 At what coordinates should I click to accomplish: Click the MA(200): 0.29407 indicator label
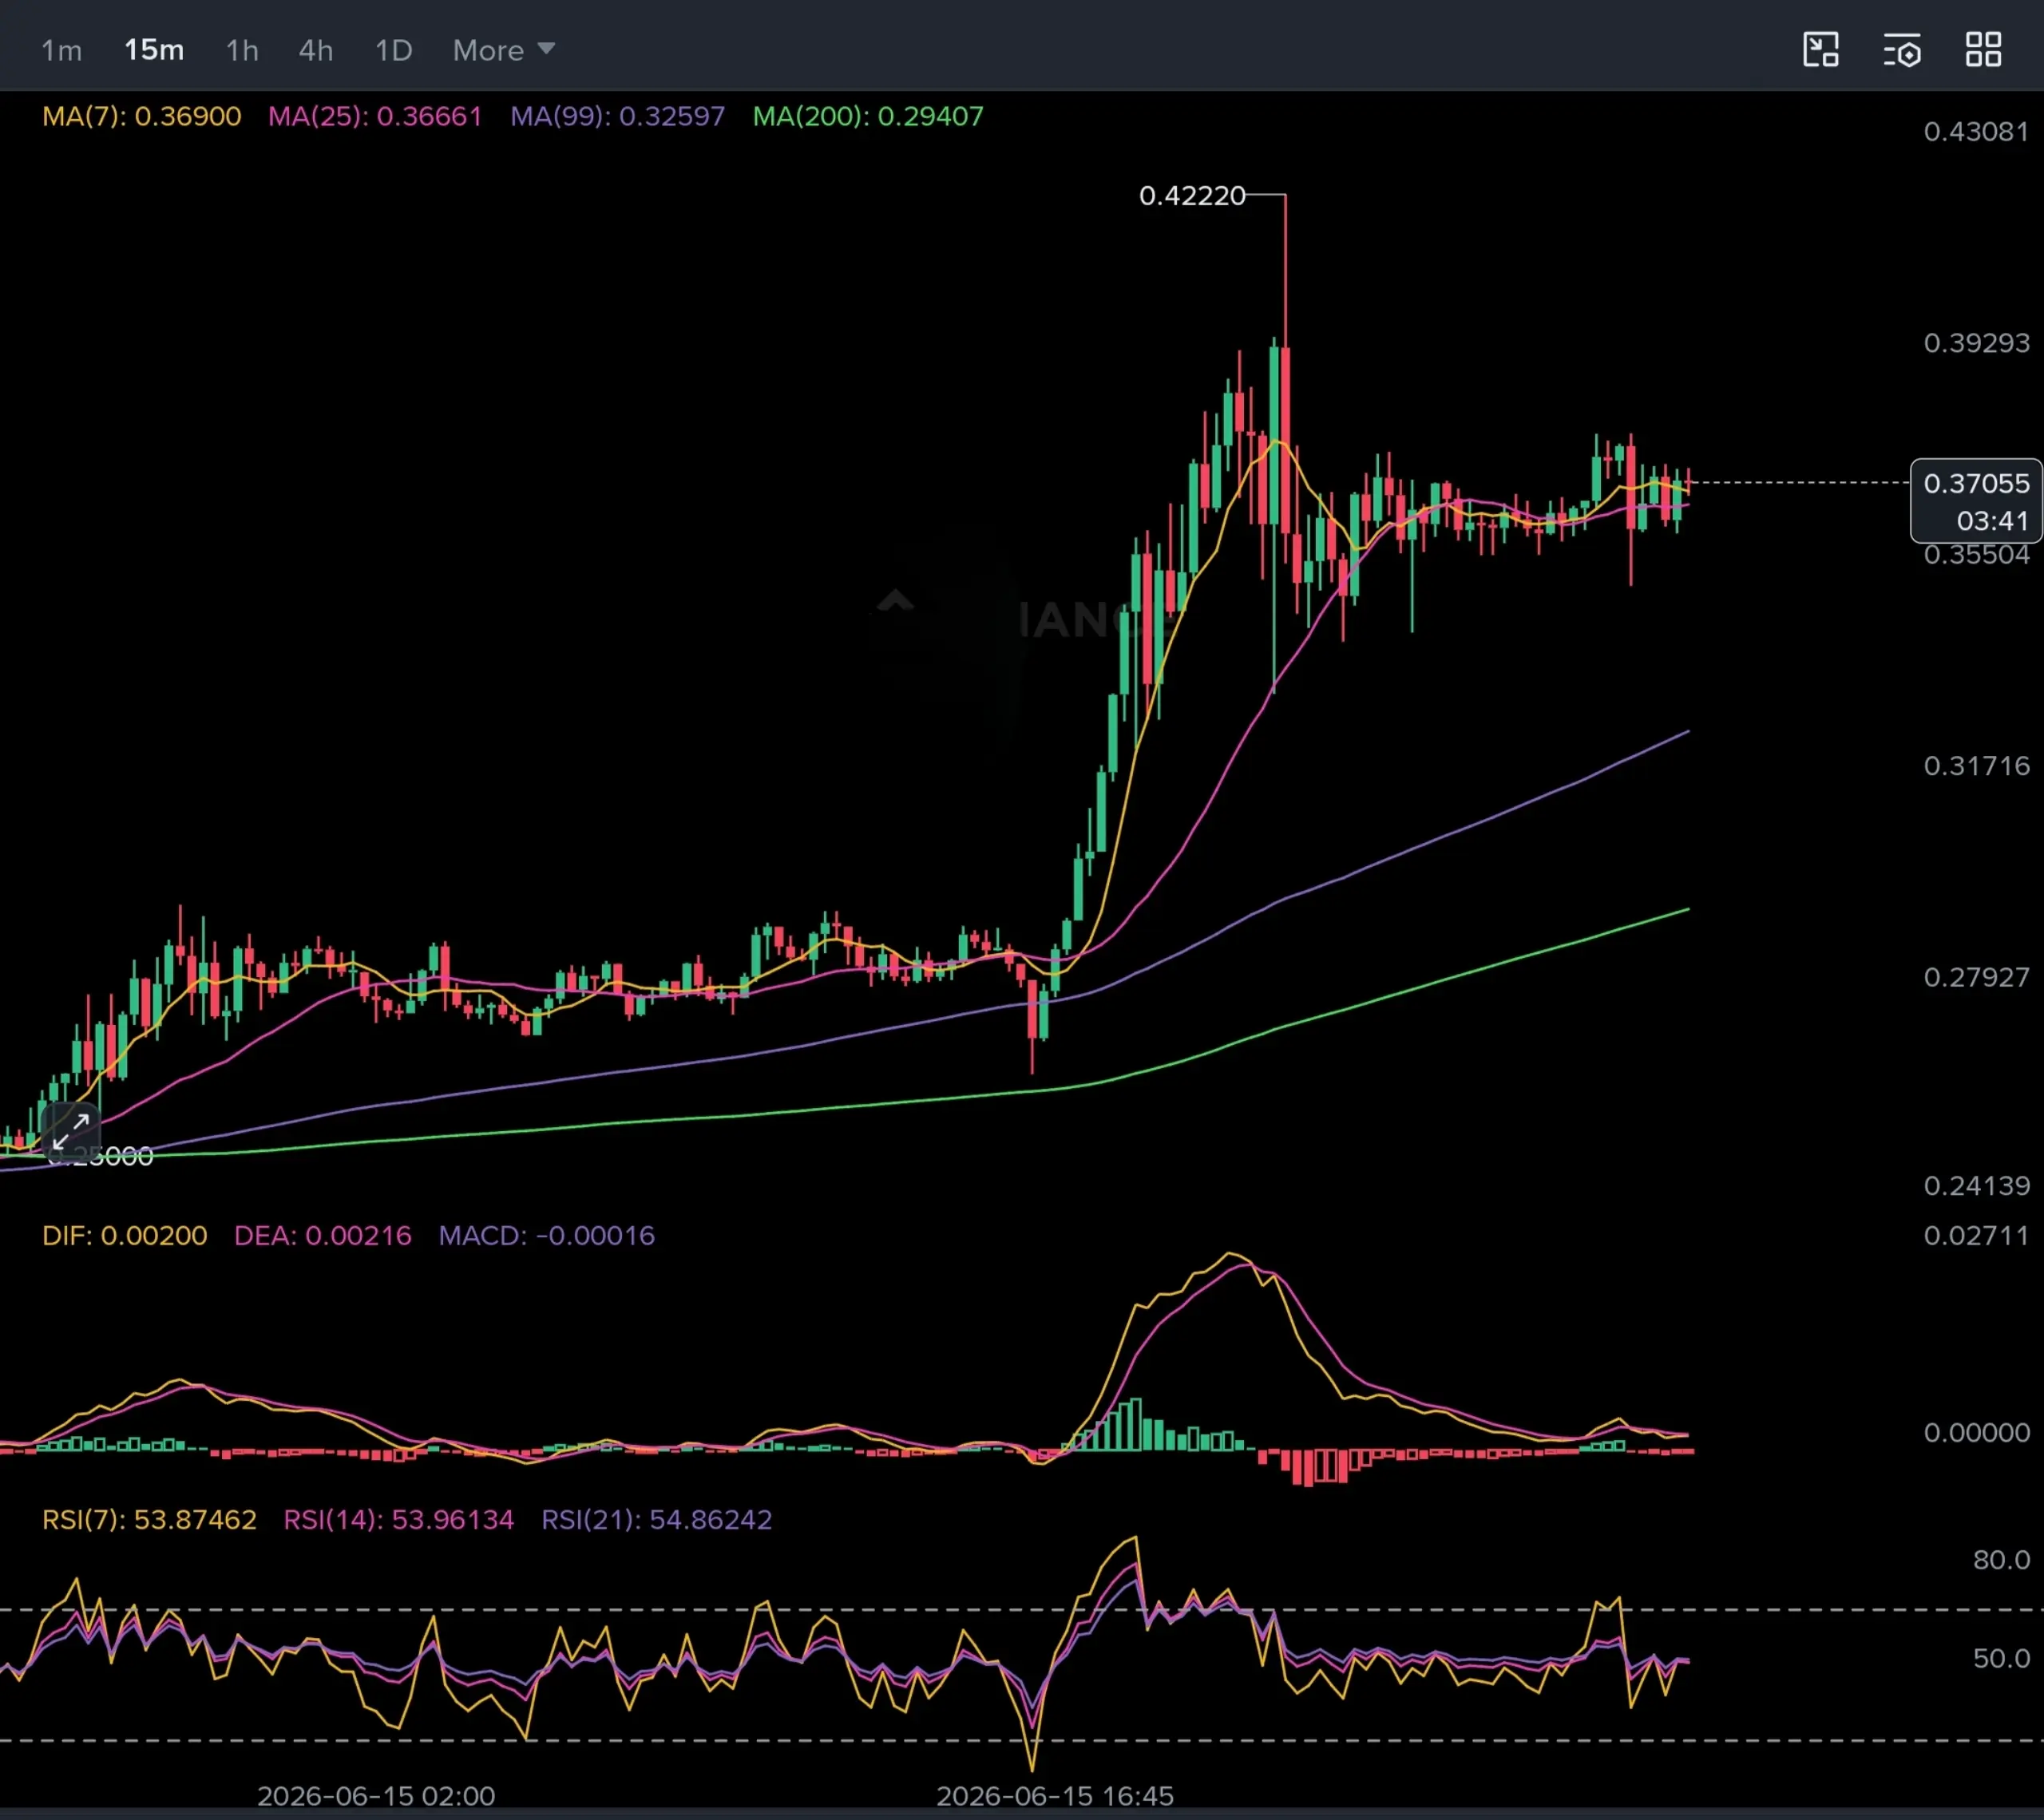pyautogui.click(x=868, y=116)
